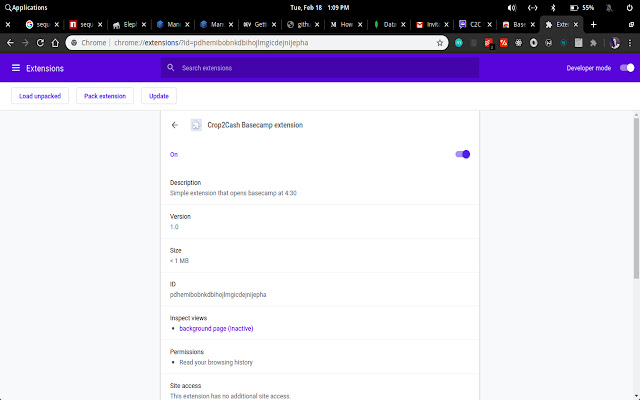Click the version value 1.0
640x400 pixels.
pyautogui.click(x=174, y=227)
